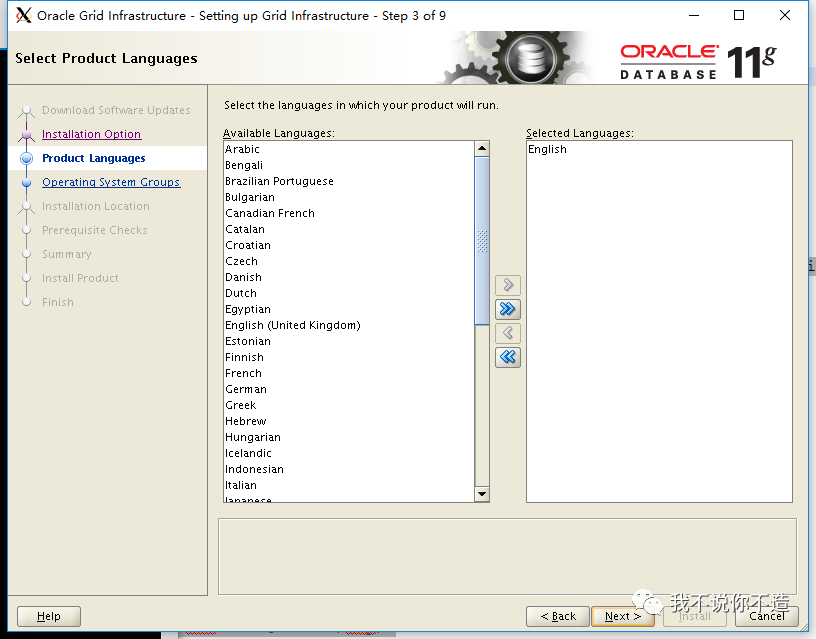Click the Summary step

(67, 254)
